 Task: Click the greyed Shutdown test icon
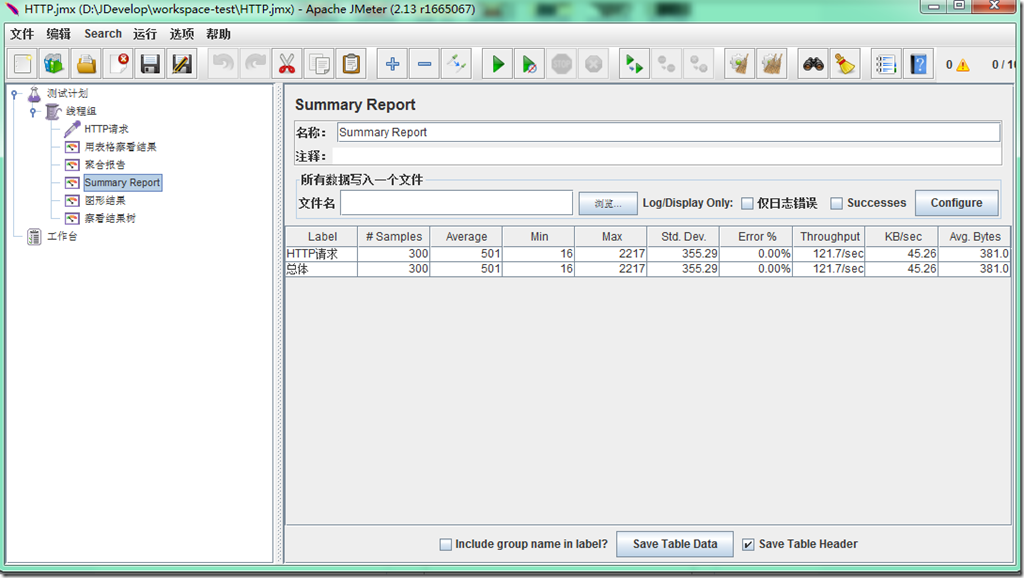[594, 64]
